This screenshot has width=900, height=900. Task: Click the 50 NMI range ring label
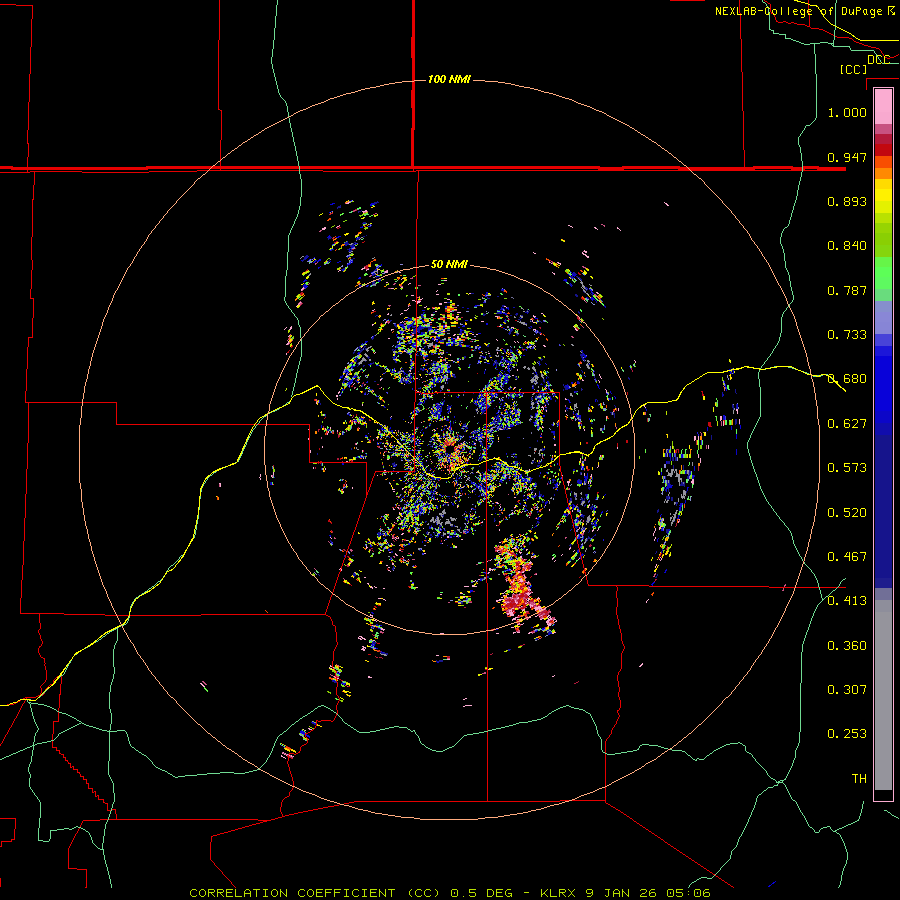point(449,264)
